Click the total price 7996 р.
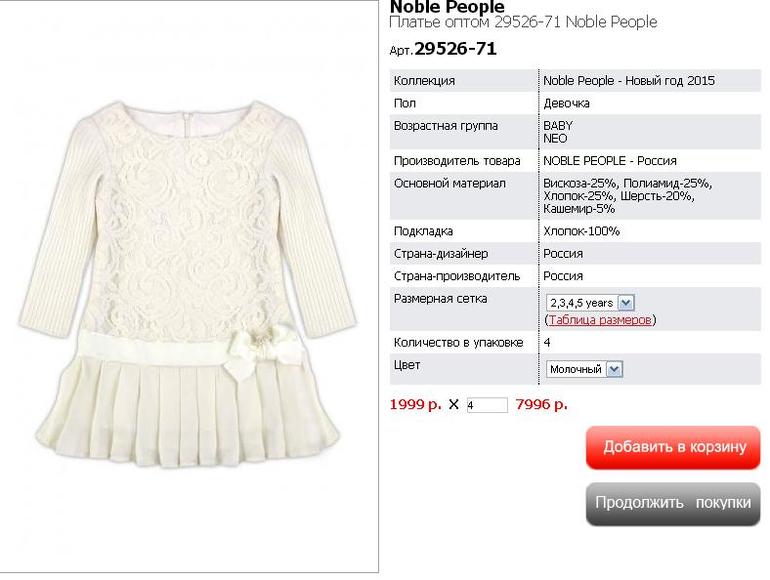This screenshot has width=770, height=580. (x=541, y=405)
